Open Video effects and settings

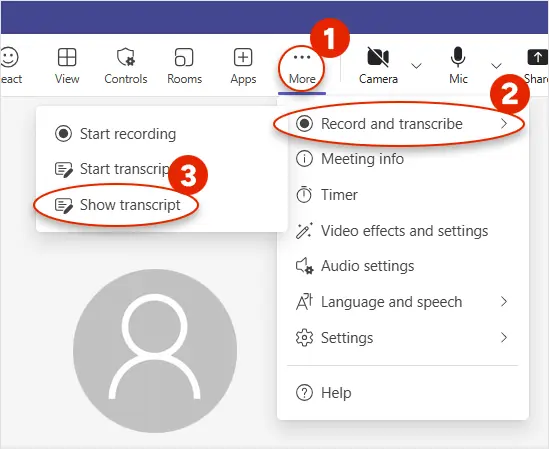402,231
